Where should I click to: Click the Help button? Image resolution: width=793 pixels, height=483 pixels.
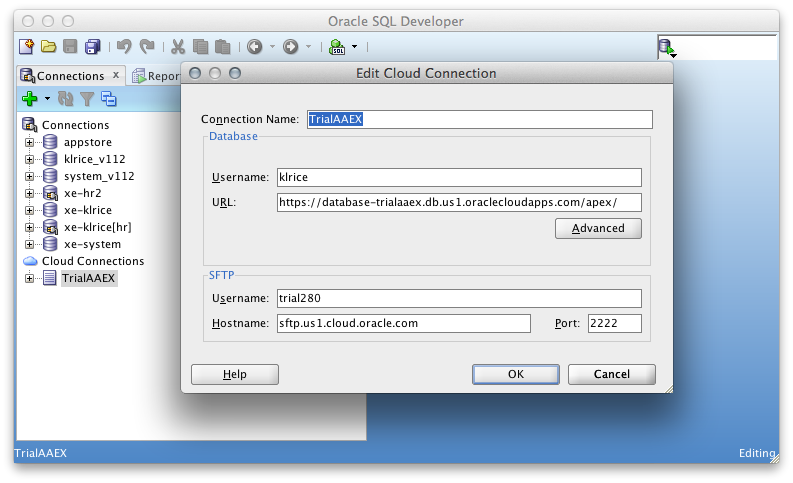(x=235, y=374)
